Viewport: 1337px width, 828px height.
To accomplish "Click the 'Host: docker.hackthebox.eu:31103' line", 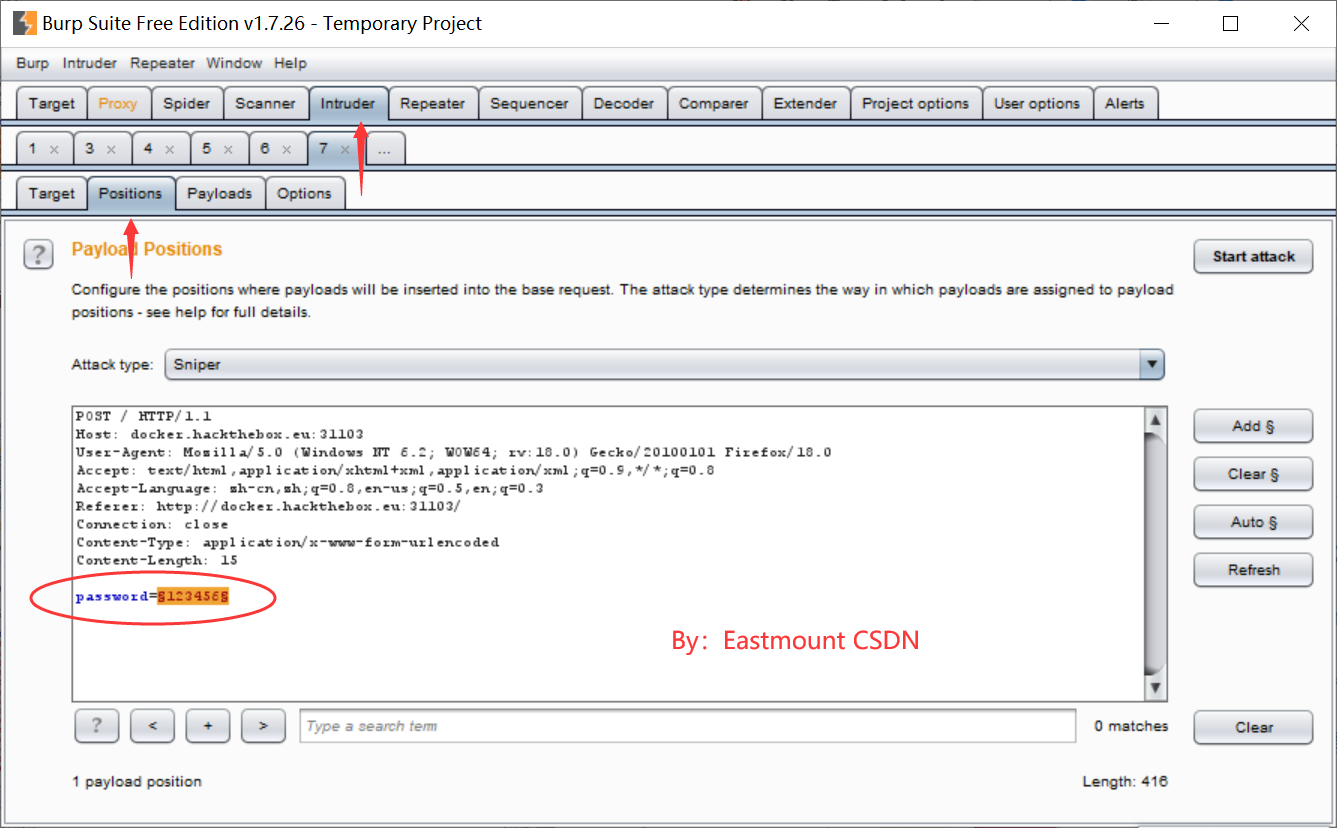I will [x=220, y=434].
